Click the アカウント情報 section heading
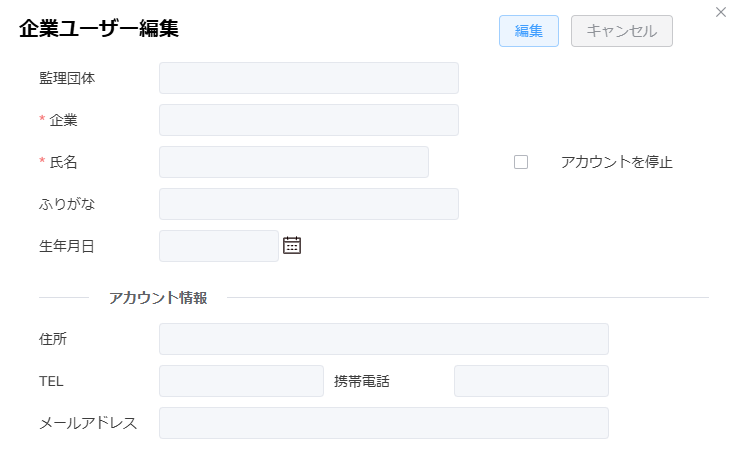 click(158, 298)
